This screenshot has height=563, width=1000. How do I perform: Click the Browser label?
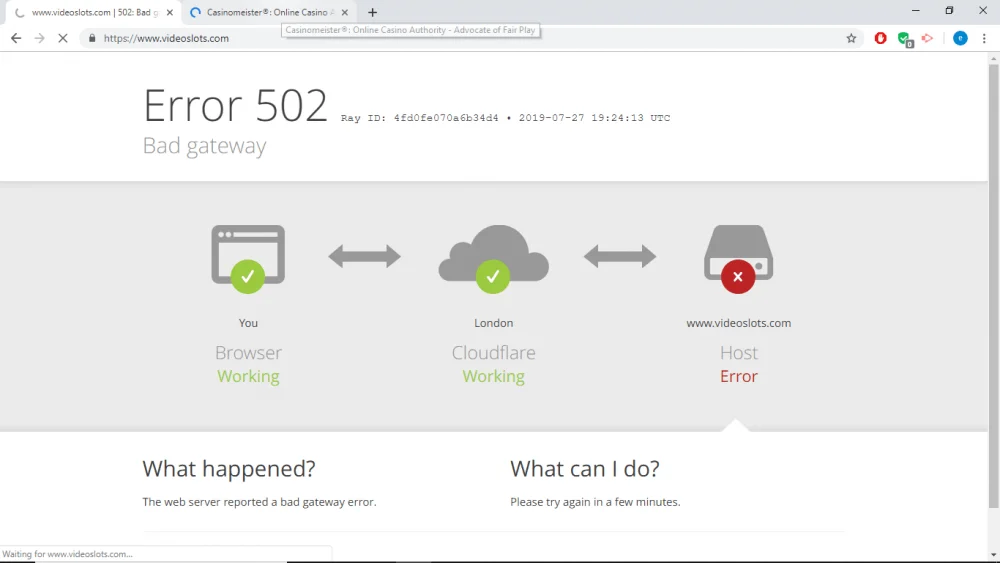tap(248, 353)
